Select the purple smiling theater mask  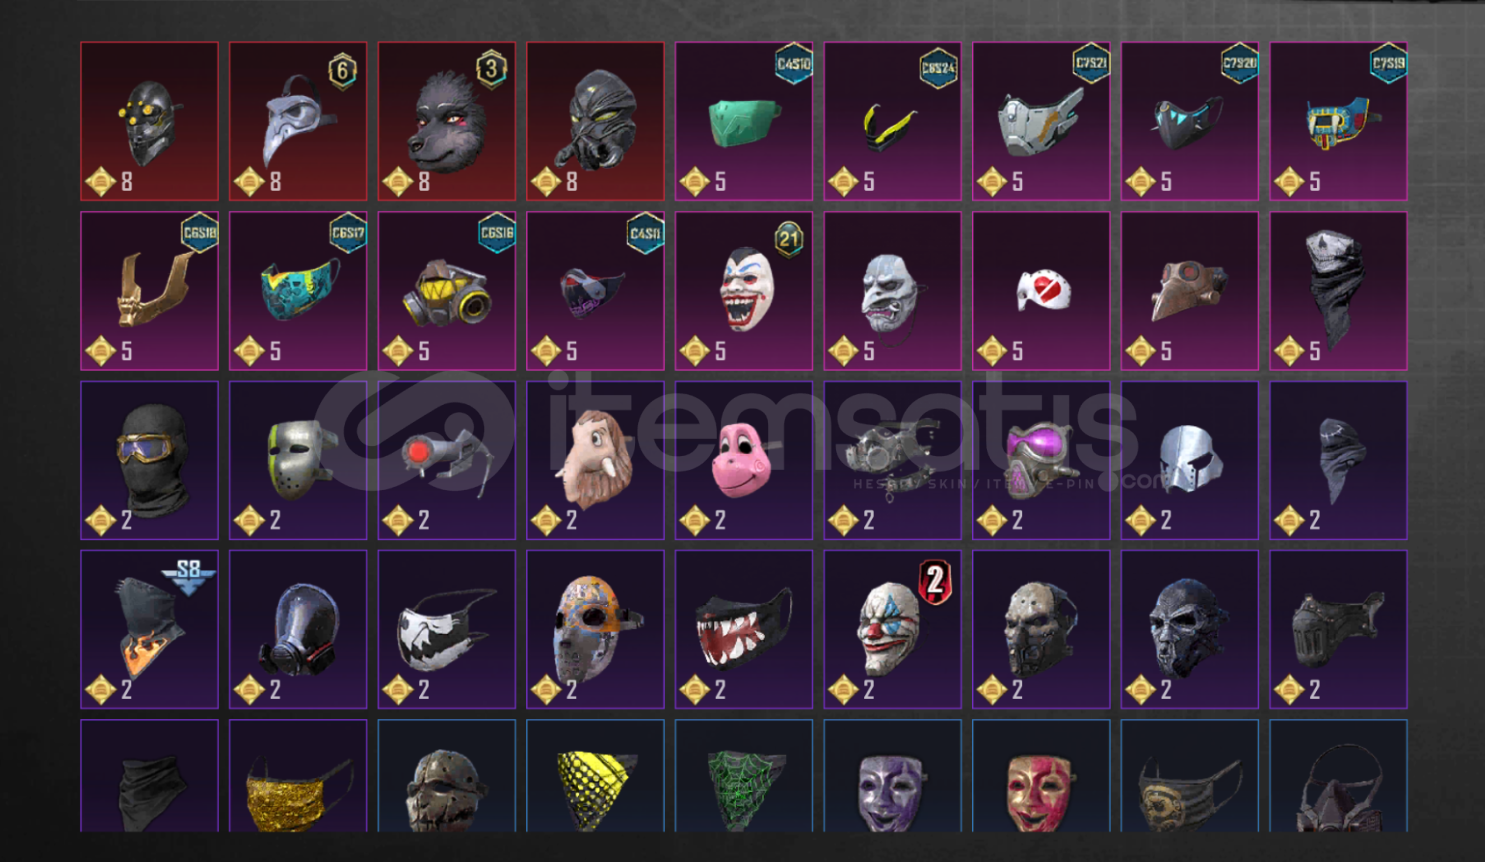click(892, 776)
